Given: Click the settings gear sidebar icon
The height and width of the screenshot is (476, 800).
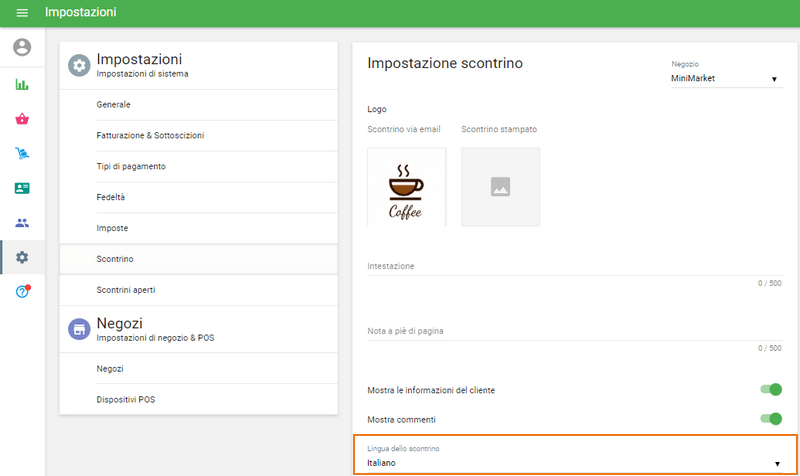Looking at the screenshot, I should point(22,257).
